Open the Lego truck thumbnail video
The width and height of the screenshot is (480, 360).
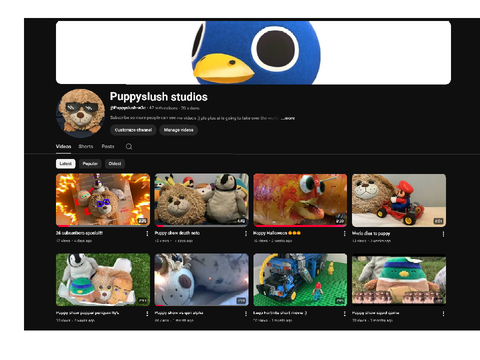pos(300,280)
